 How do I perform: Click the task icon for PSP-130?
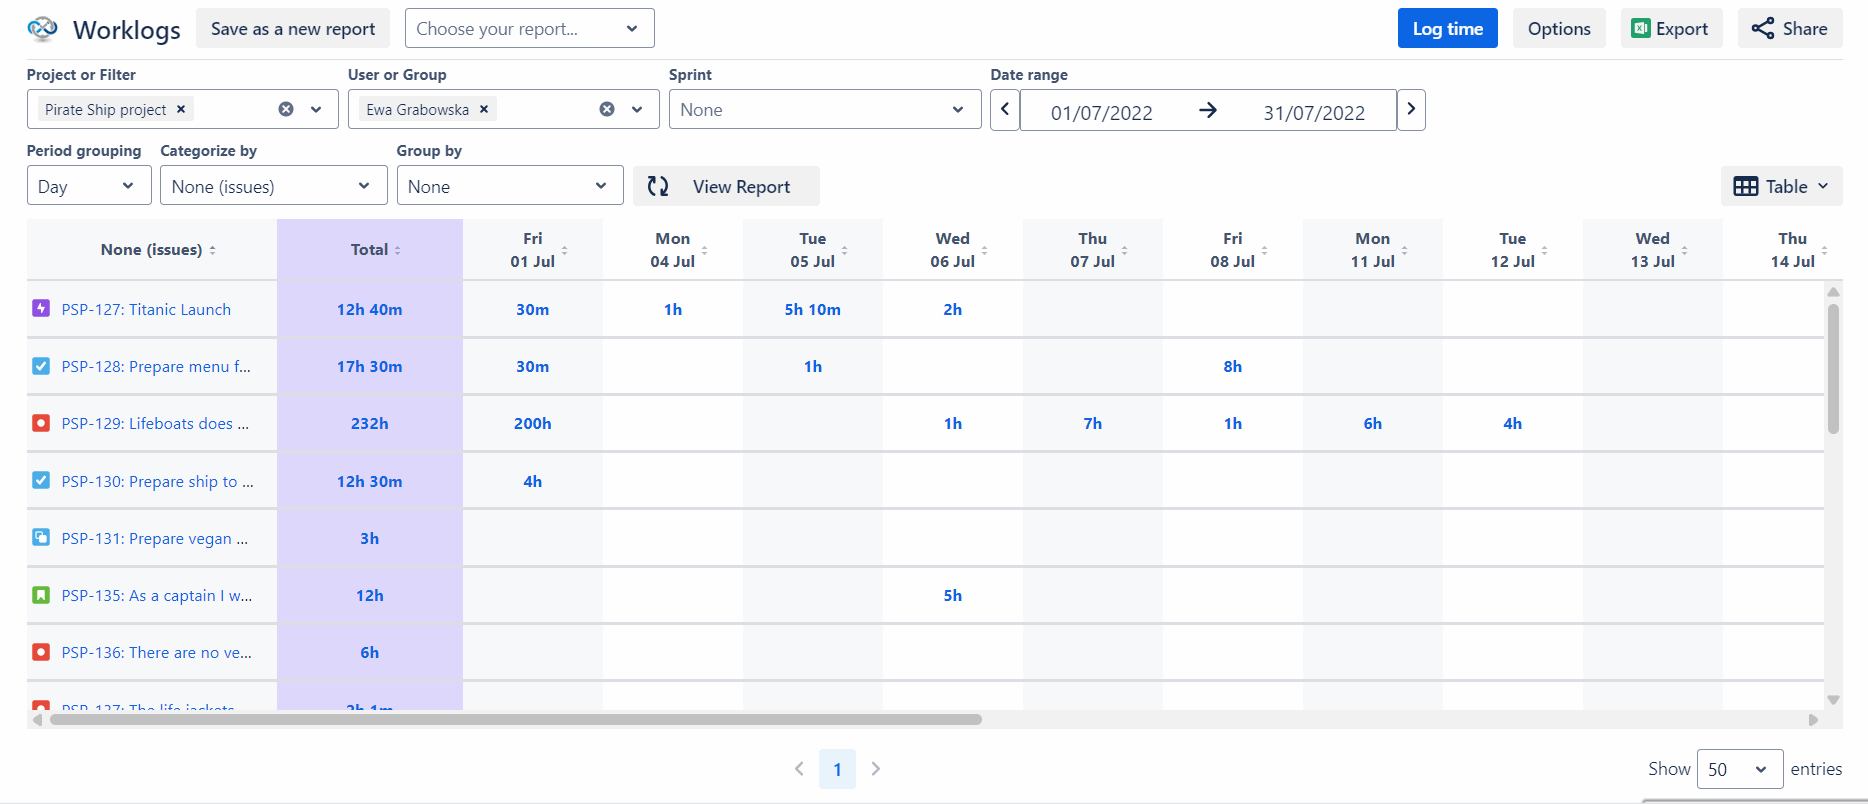coord(41,480)
